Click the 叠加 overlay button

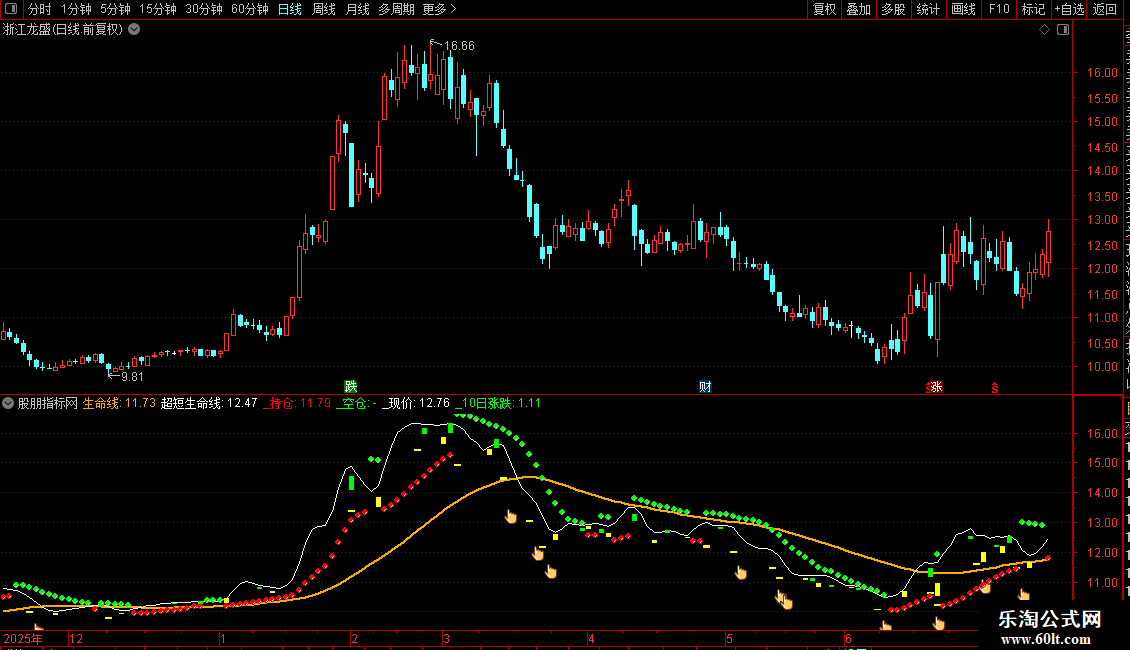tap(859, 9)
